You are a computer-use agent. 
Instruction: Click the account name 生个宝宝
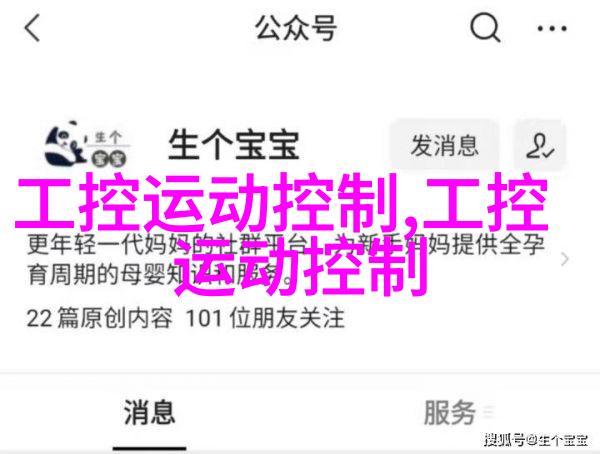[233, 145]
